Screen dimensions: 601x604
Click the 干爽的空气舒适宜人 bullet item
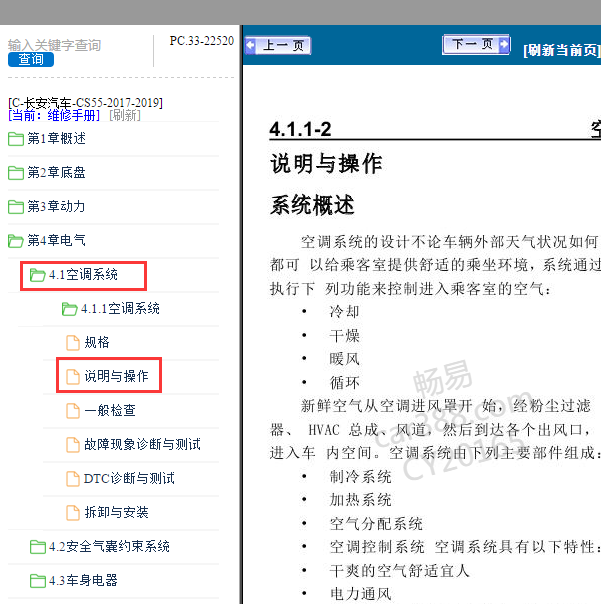(x=400, y=571)
